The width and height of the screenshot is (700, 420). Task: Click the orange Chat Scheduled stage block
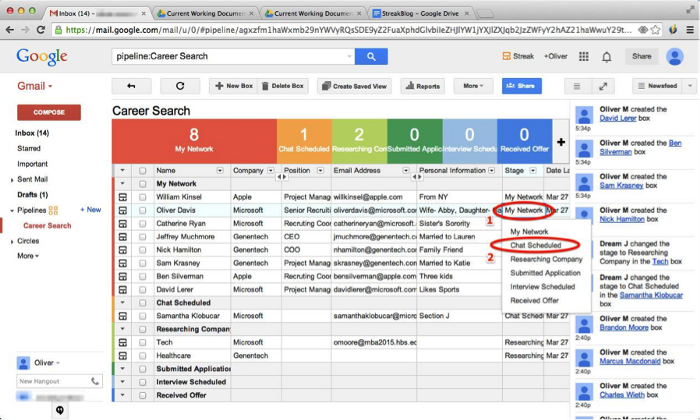click(304, 141)
